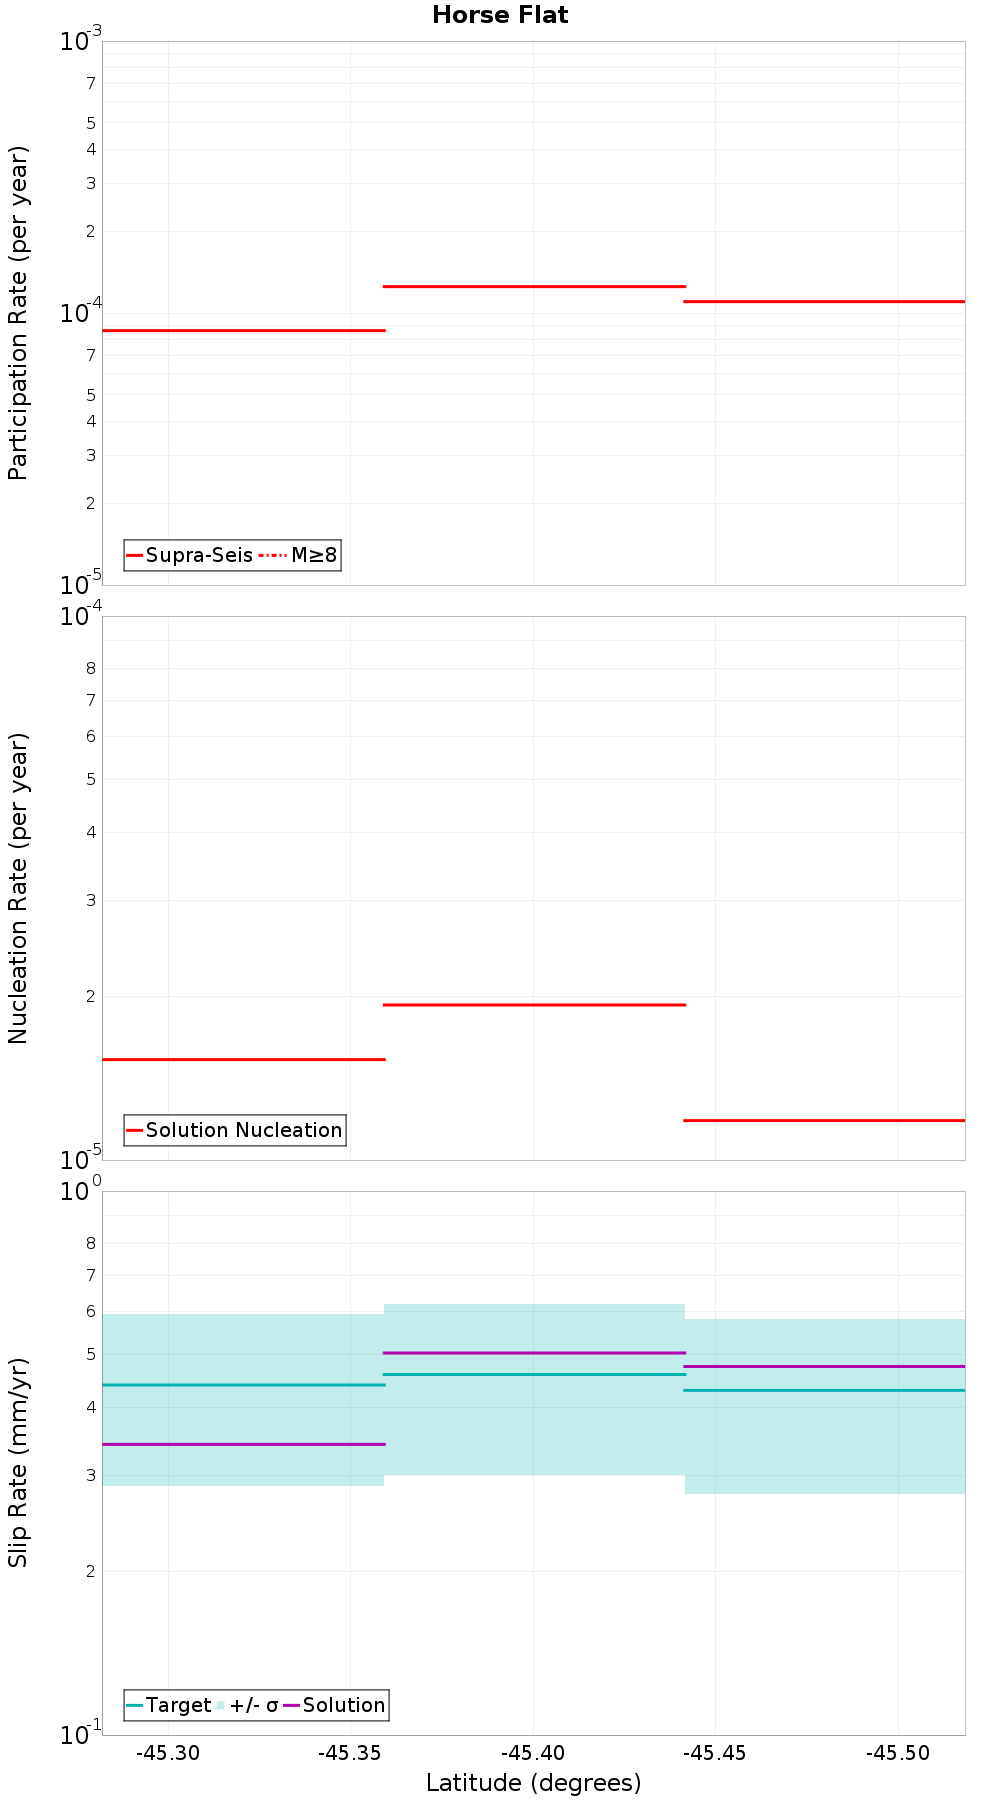The height and width of the screenshot is (1800, 1000).
Task: Click the -45.50 latitude tick label
Action: [x=898, y=1752]
